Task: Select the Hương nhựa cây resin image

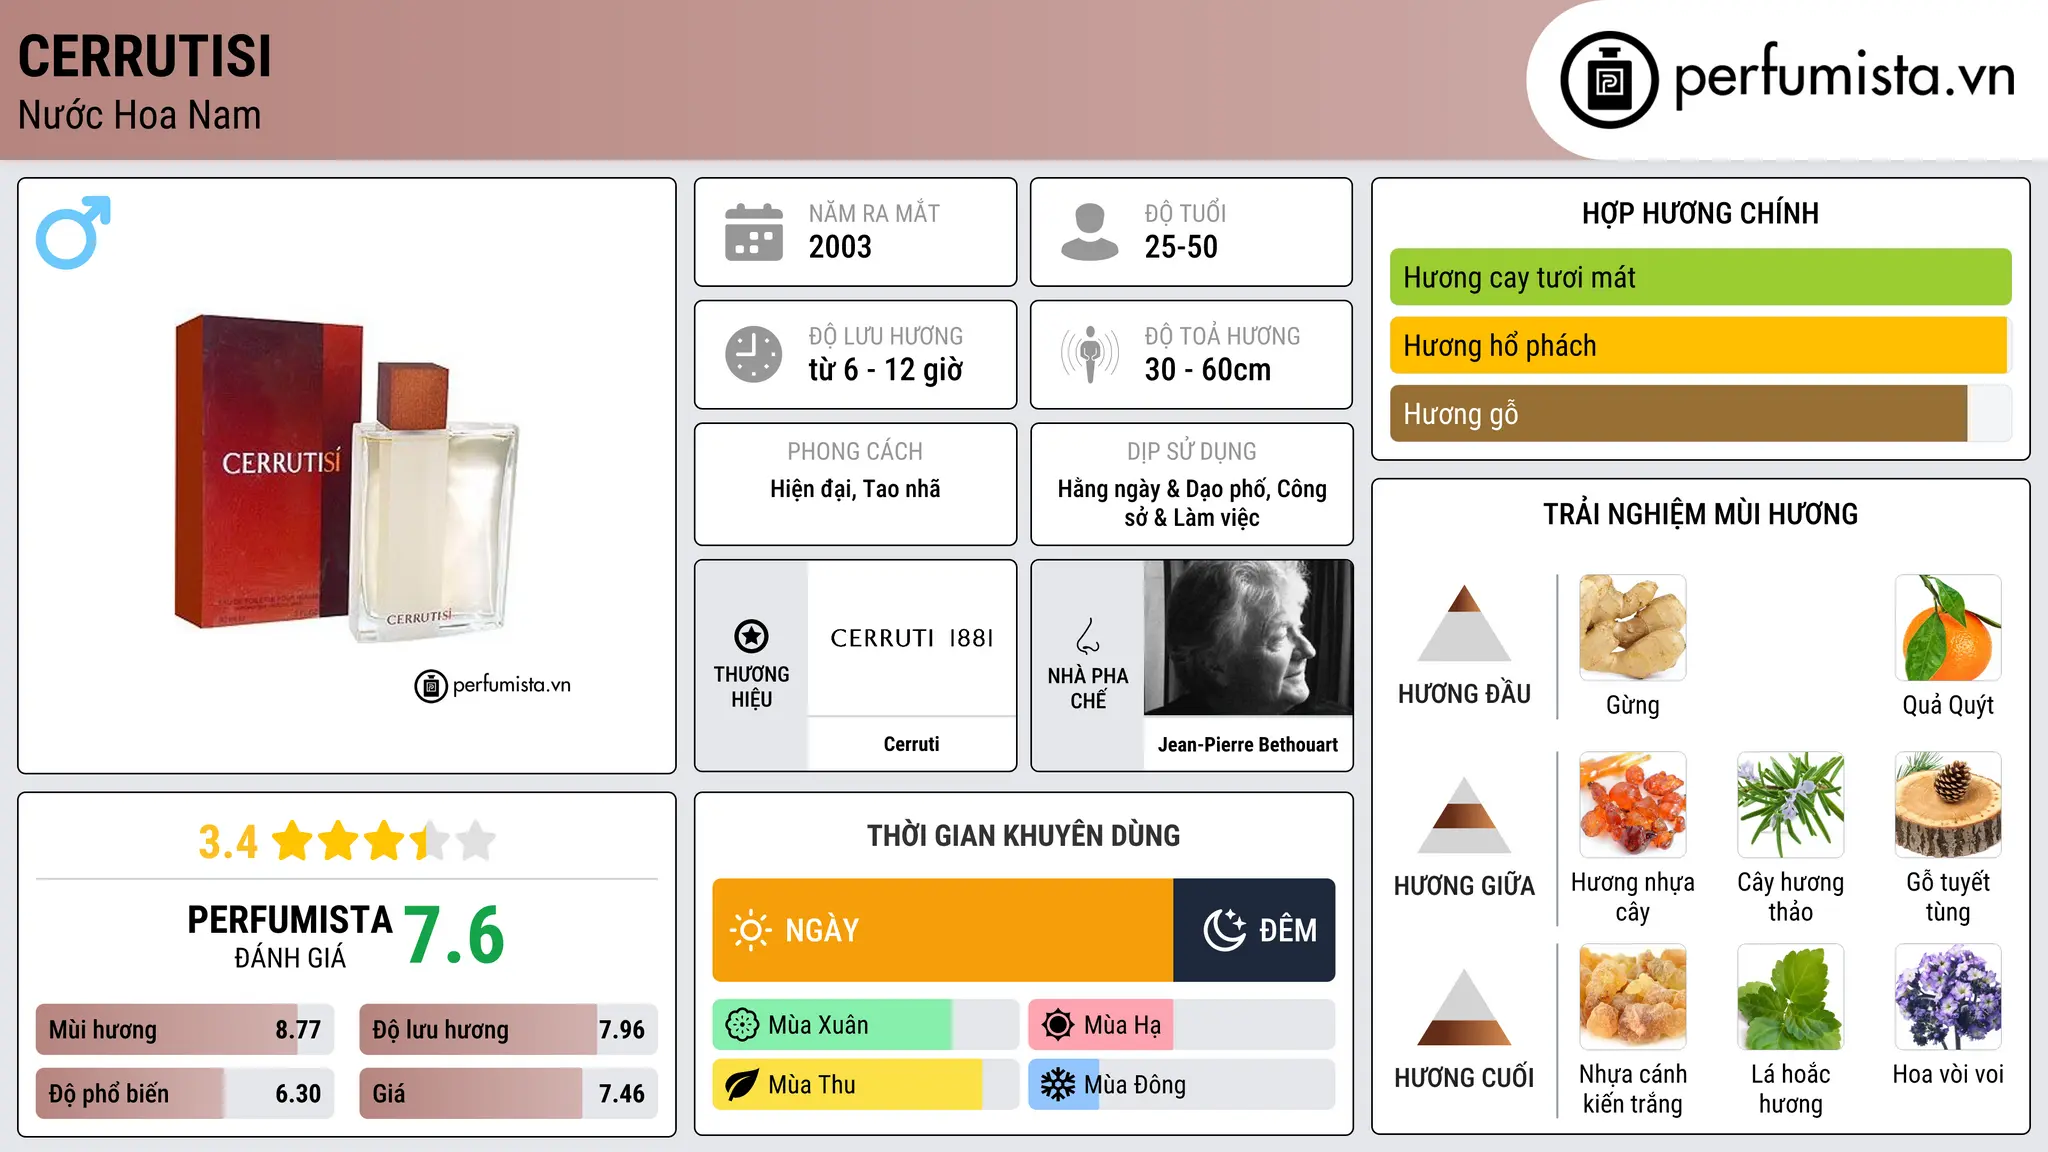Action: pos(1633,805)
